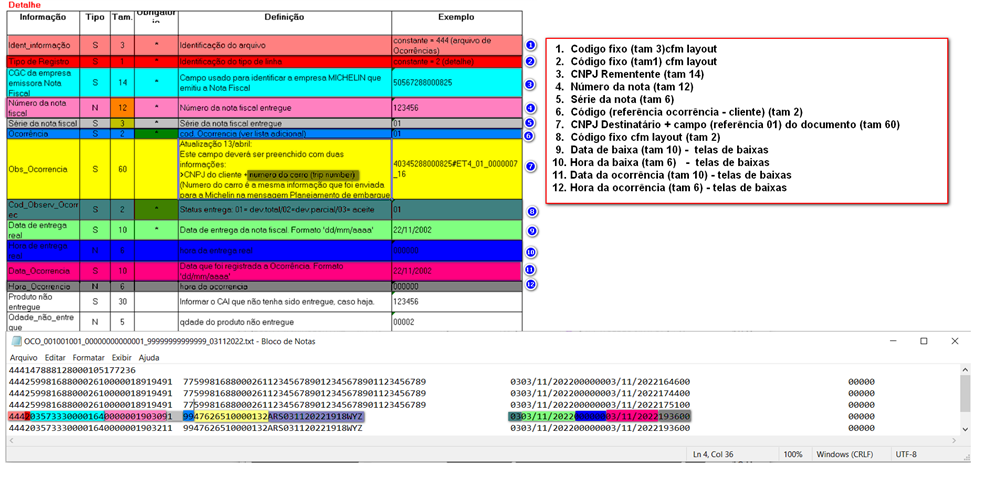
Task: Click the line ending with 0000003/11/2022174400
Action: tap(442, 393)
